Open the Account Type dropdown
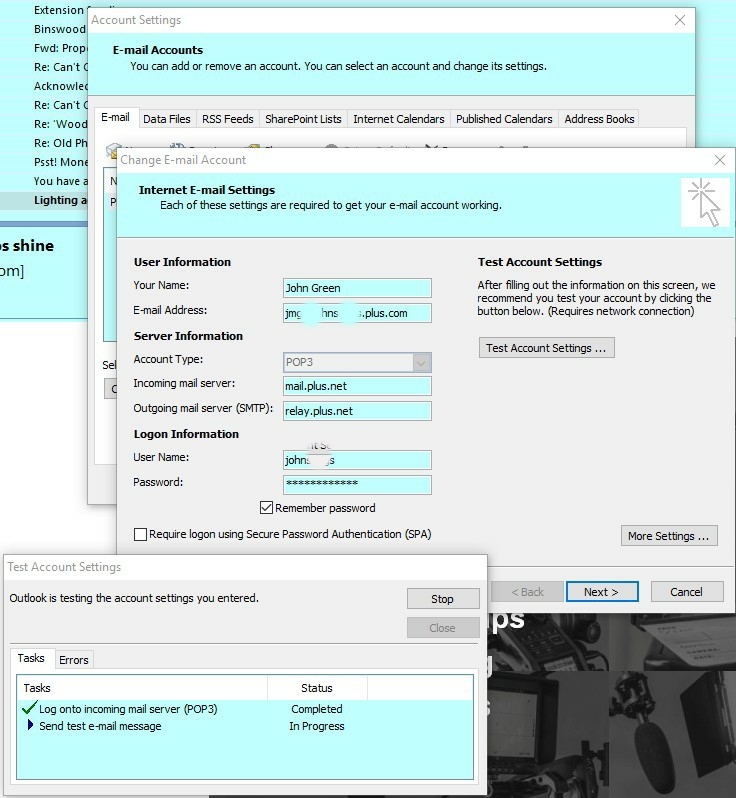The width and height of the screenshot is (736, 798). click(422, 362)
